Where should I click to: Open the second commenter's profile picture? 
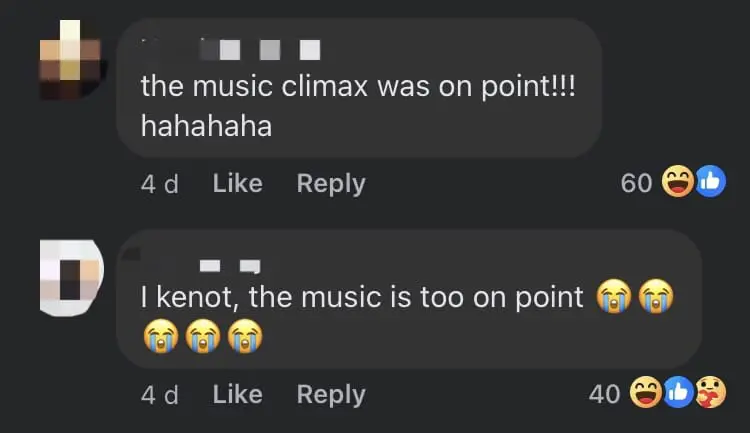[x=68, y=274]
